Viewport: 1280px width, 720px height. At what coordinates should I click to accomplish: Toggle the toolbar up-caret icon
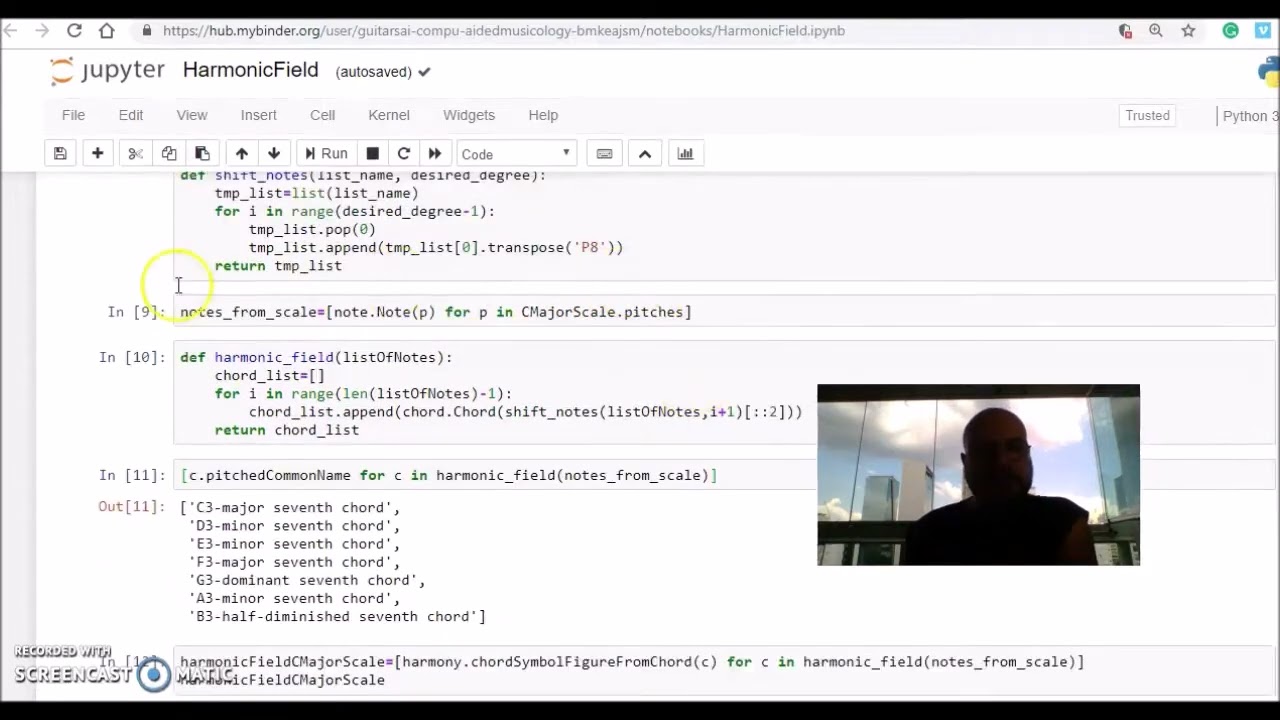645,154
